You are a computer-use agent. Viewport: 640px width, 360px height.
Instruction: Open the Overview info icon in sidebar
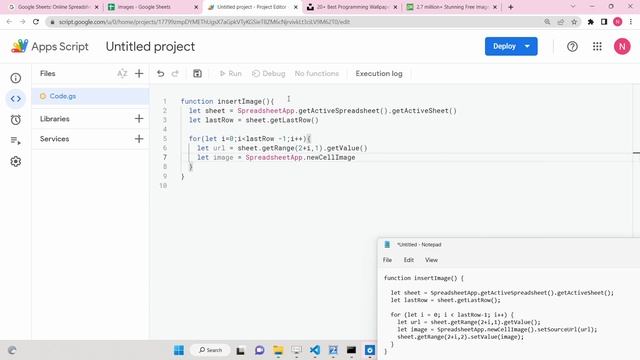[16, 78]
